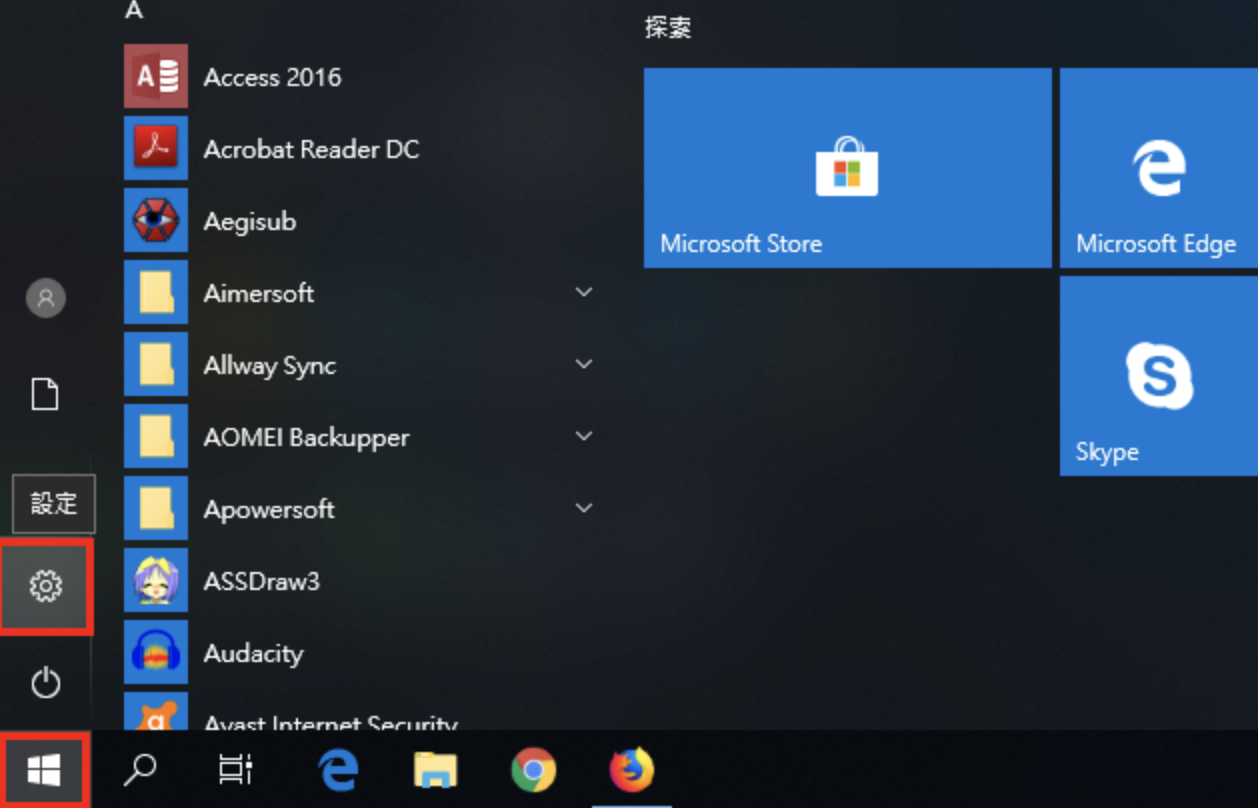Viewport: 1258px width, 808px height.
Task: Open the Microsoft Edge tile
Action: tap(1159, 168)
